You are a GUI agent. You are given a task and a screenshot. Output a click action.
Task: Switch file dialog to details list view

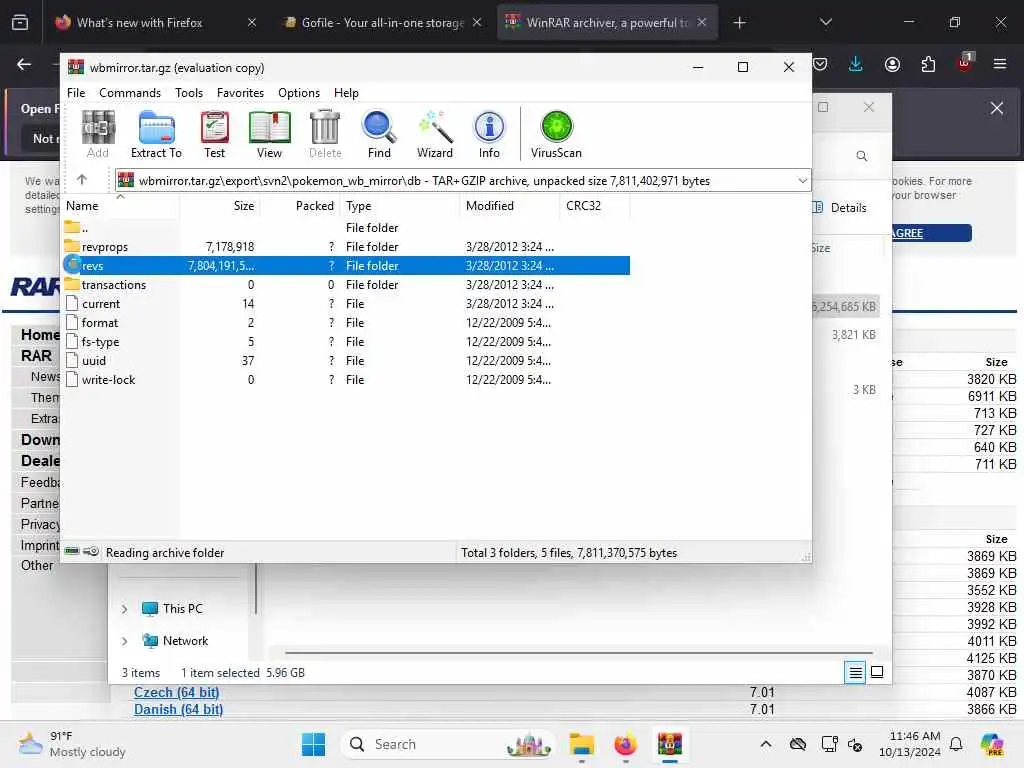[x=855, y=672]
